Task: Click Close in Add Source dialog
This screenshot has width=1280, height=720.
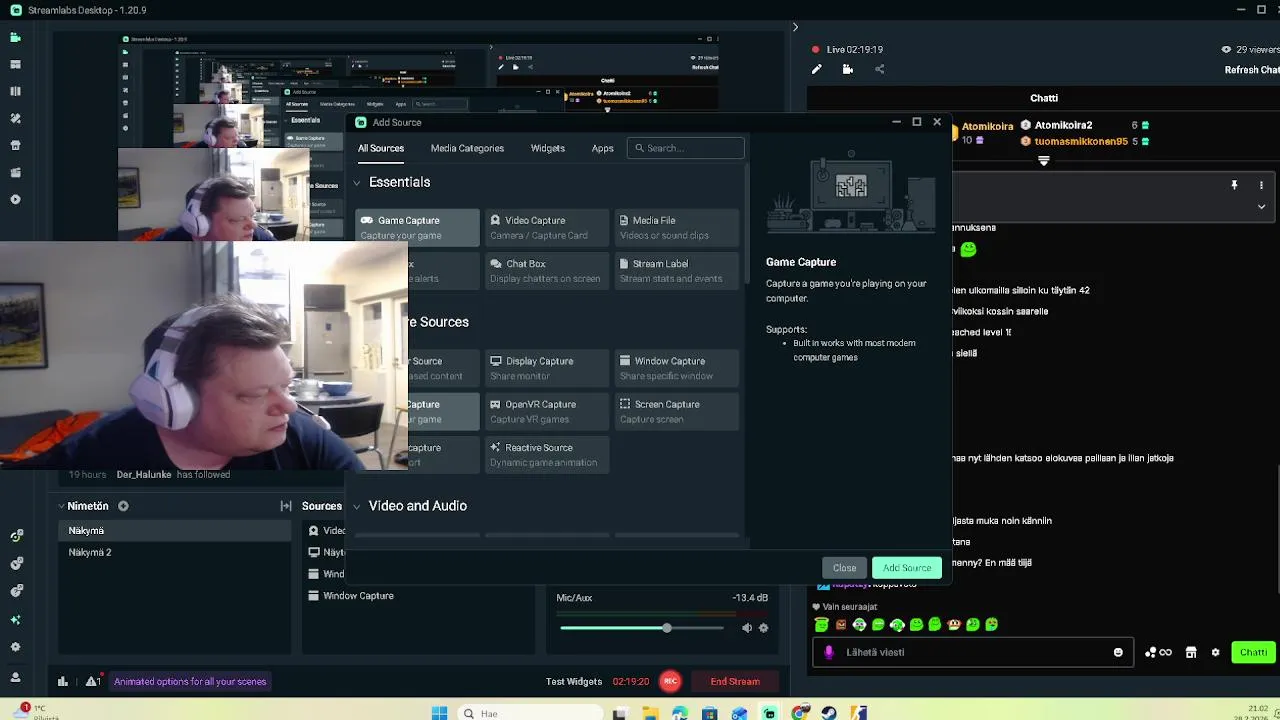Action: [x=844, y=568]
